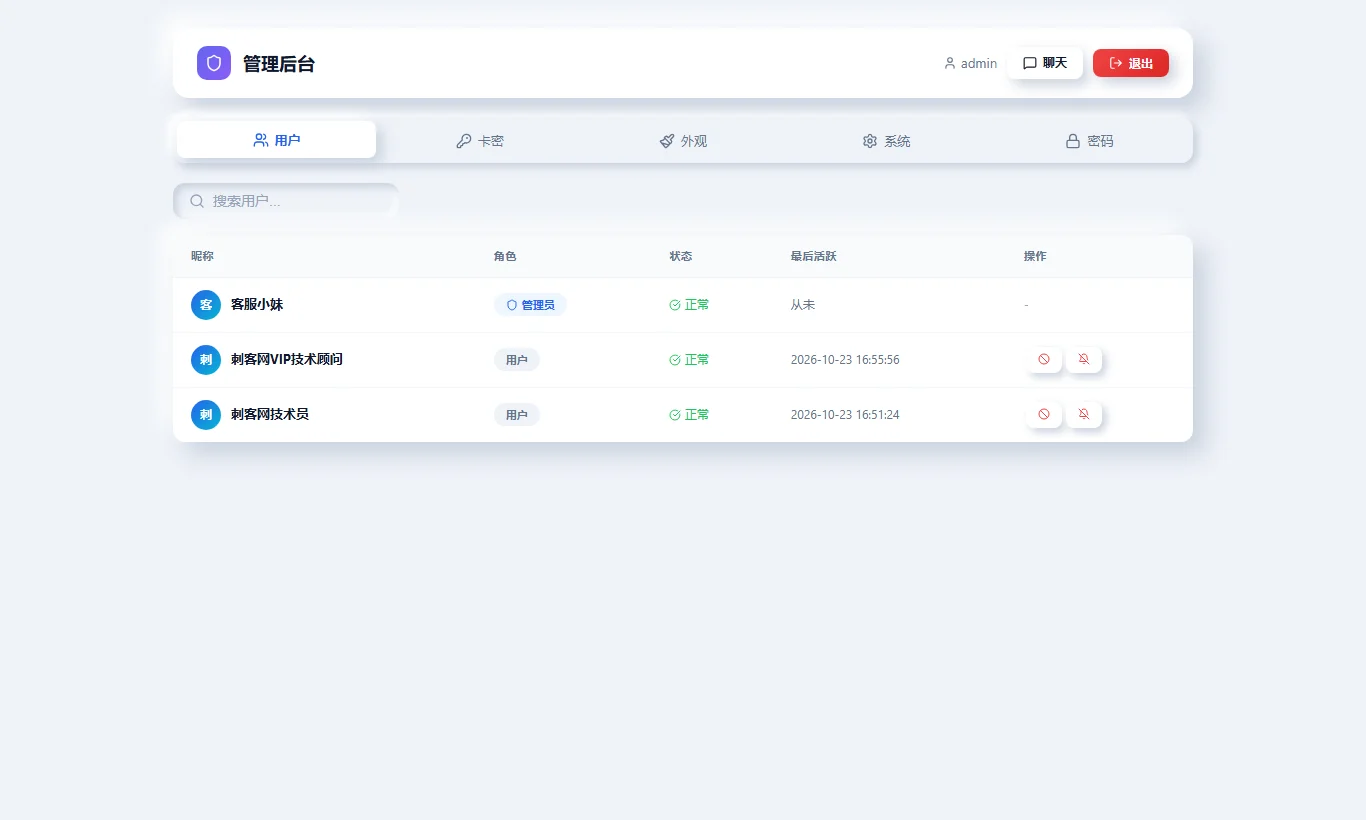Focus the 搜索用户 search field

click(x=286, y=201)
